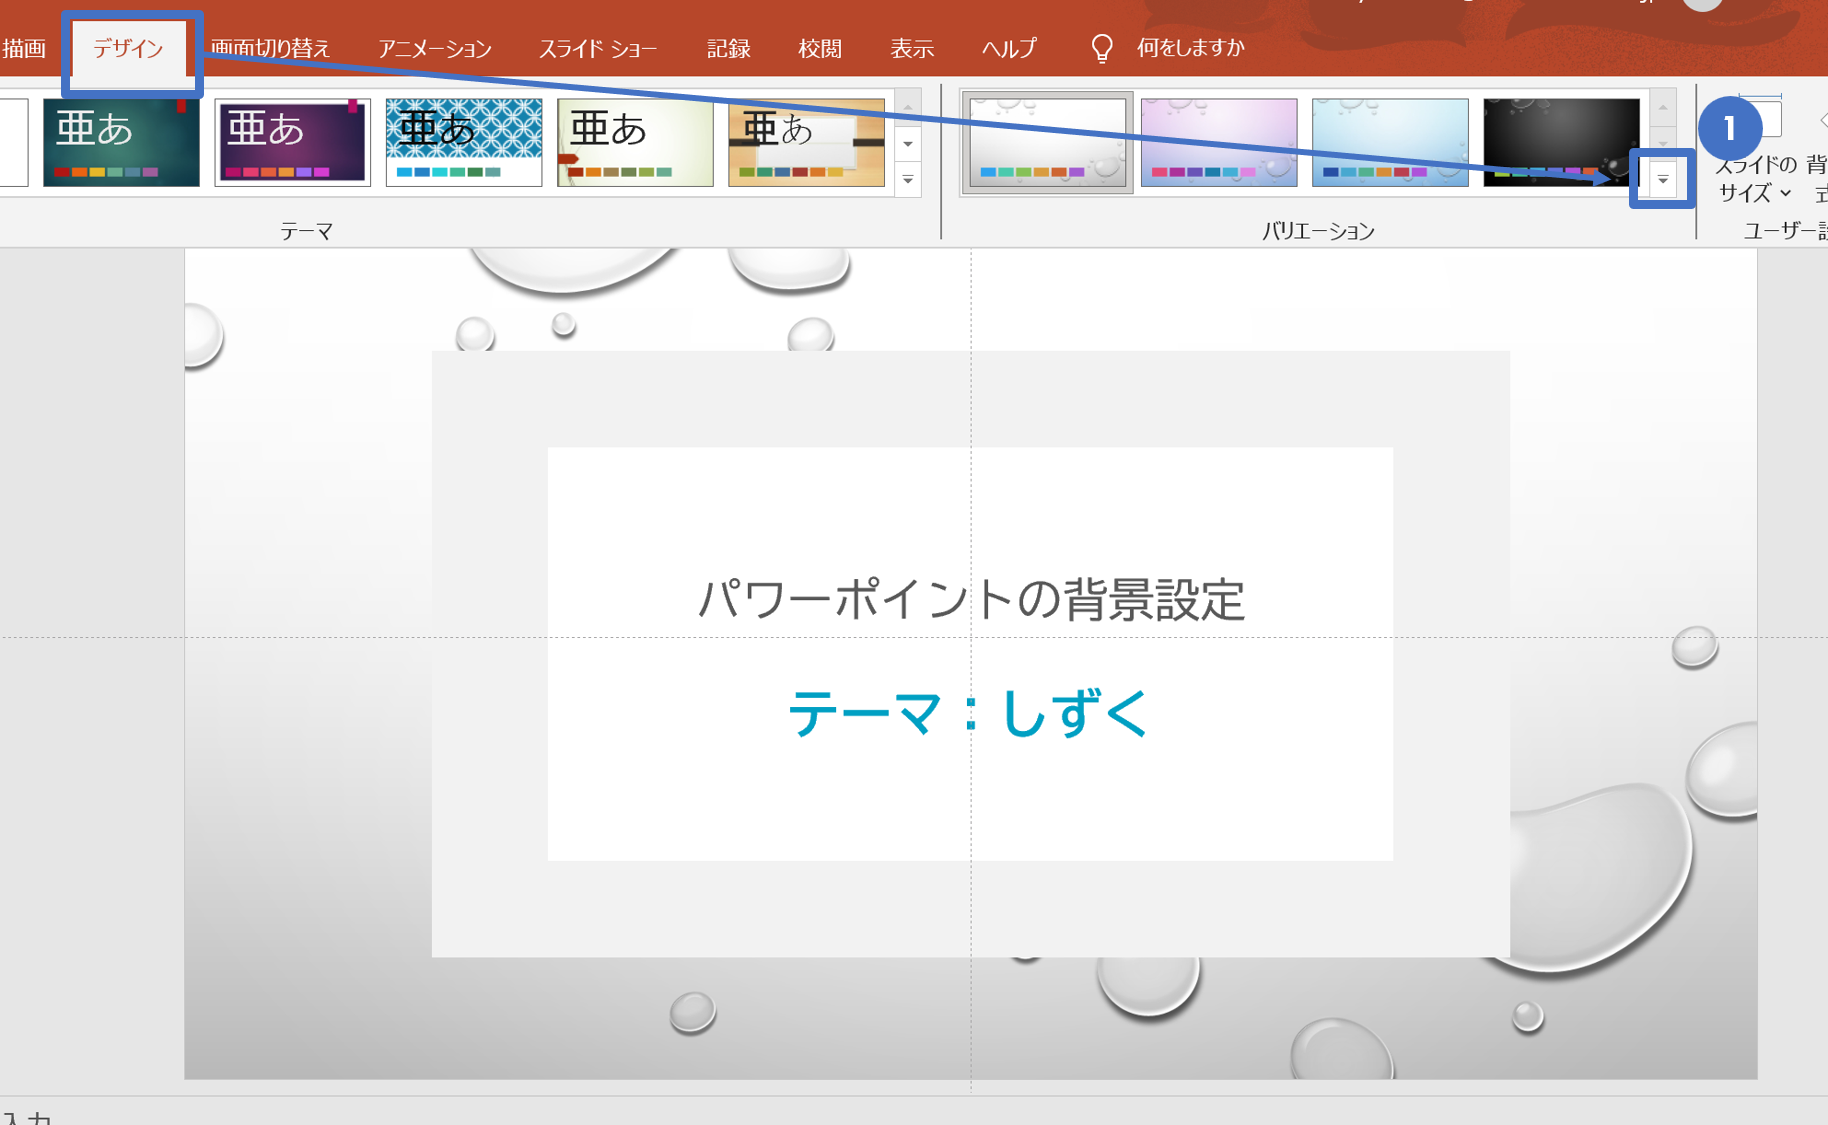
Task: Apply the pale green ribbon theme
Action: pyautogui.click(x=635, y=142)
